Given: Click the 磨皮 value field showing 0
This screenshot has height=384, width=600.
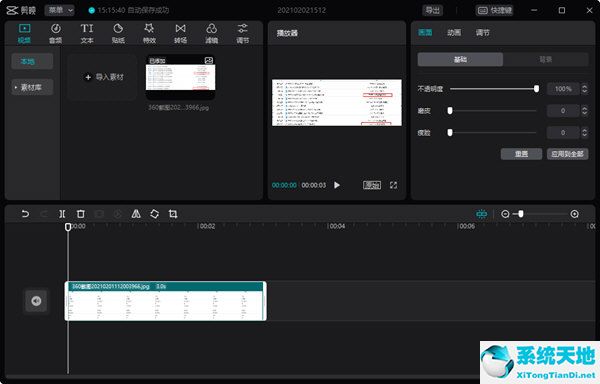Looking at the screenshot, I should point(563,111).
